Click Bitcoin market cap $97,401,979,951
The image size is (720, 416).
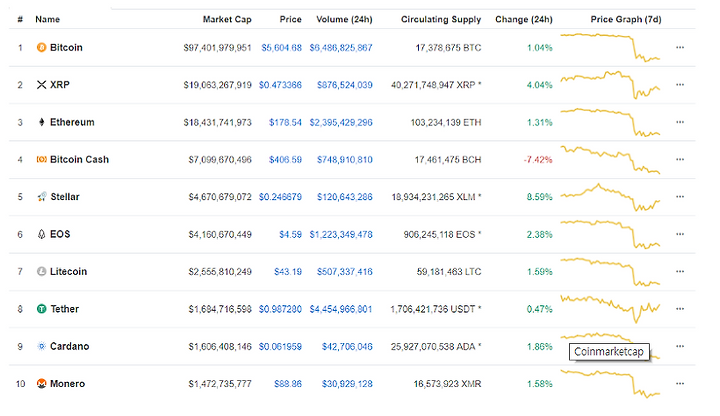coord(217,48)
